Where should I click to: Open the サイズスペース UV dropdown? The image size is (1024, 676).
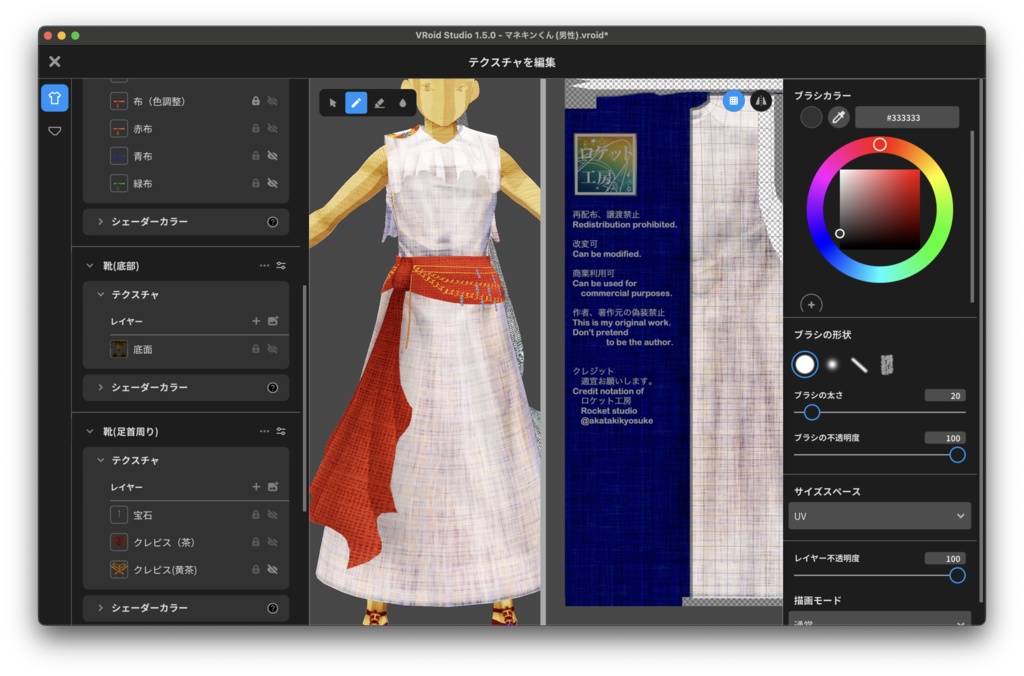[x=879, y=516]
